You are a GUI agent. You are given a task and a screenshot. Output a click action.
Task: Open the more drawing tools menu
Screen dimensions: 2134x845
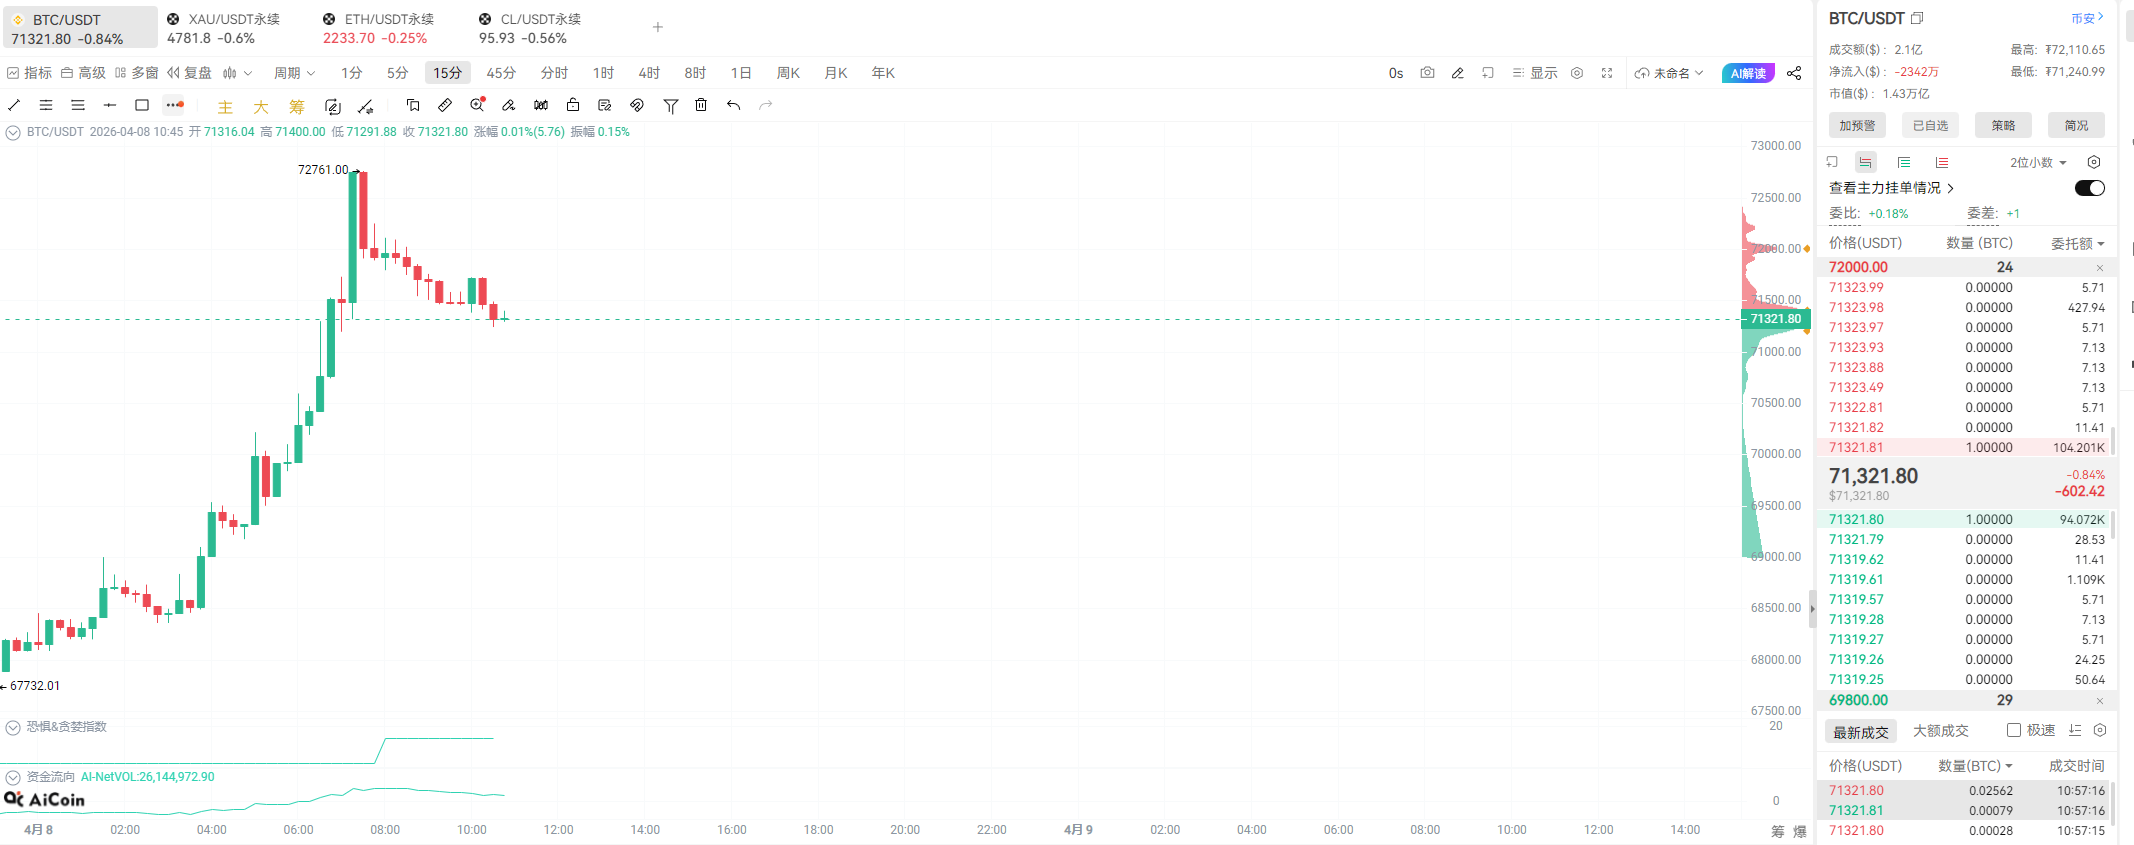click(x=174, y=105)
